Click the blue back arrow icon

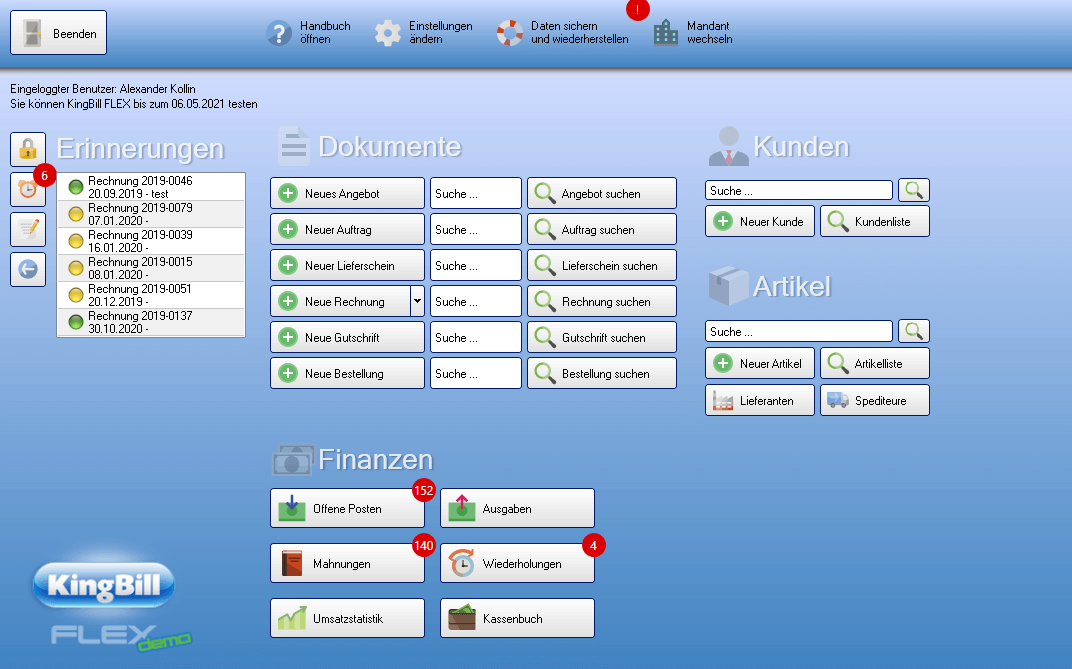(28, 269)
